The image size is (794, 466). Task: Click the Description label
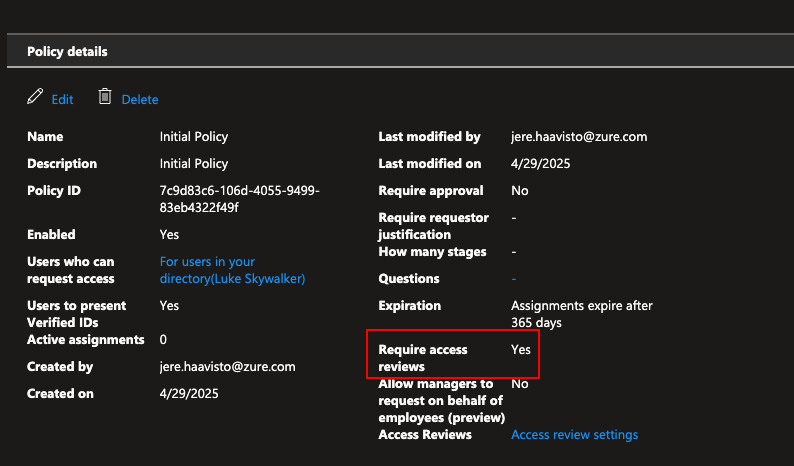coord(62,164)
